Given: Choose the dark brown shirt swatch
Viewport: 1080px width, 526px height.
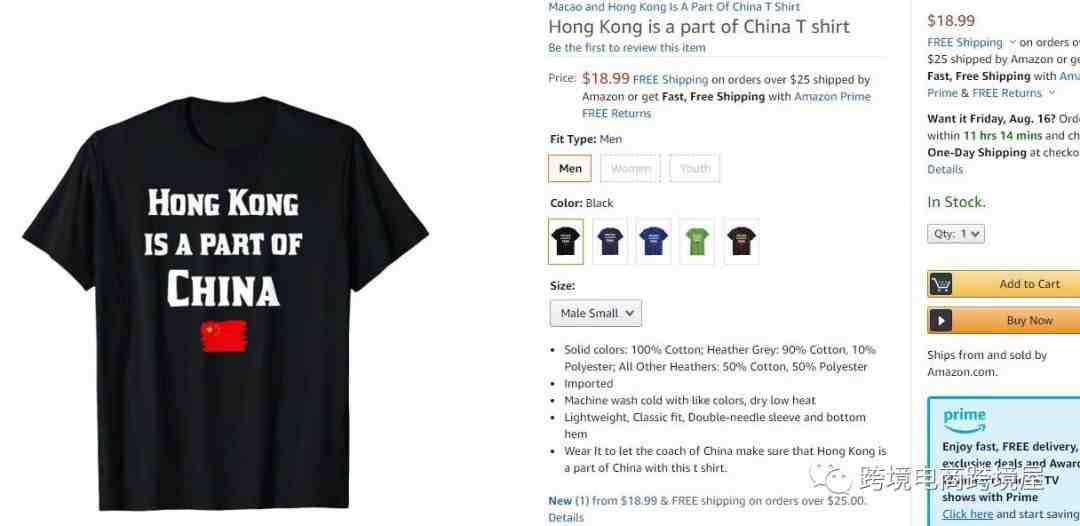Looking at the screenshot, I should pyautogui.click(x=741, y=241).
